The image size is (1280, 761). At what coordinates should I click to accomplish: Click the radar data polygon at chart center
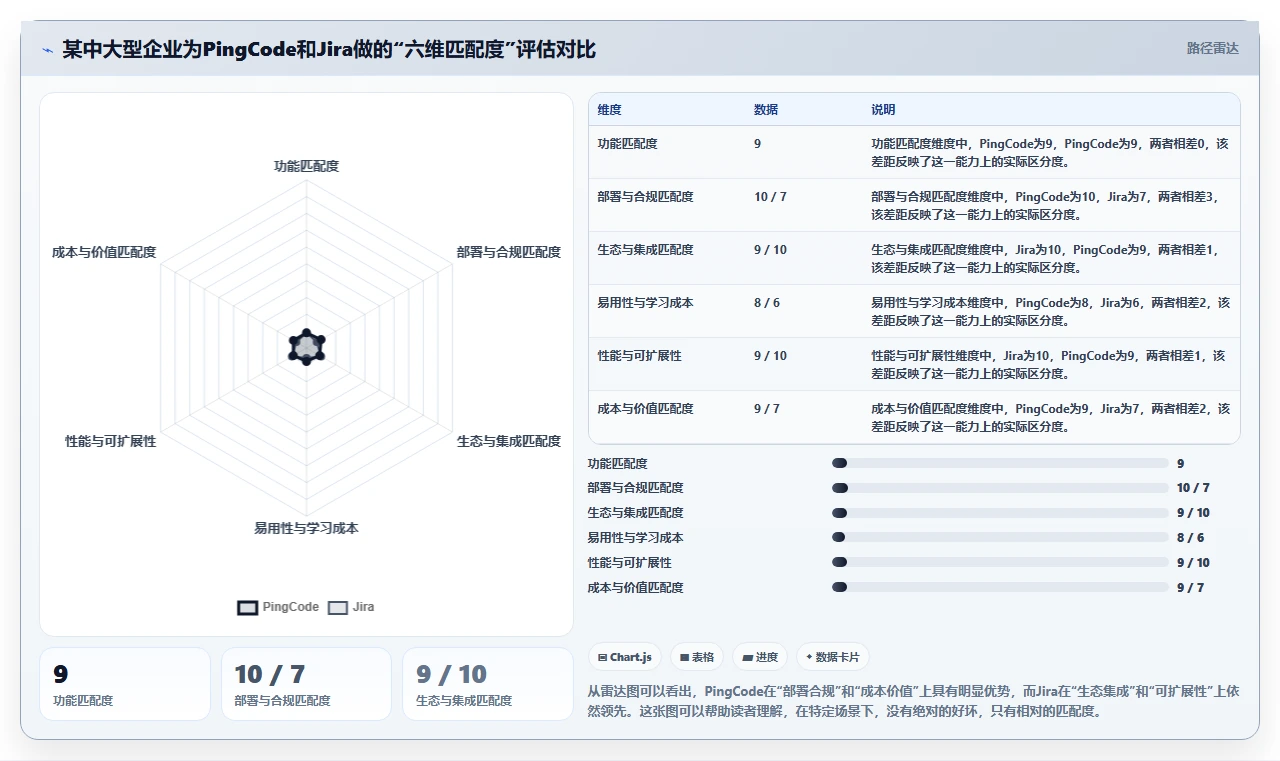(307, 346)
